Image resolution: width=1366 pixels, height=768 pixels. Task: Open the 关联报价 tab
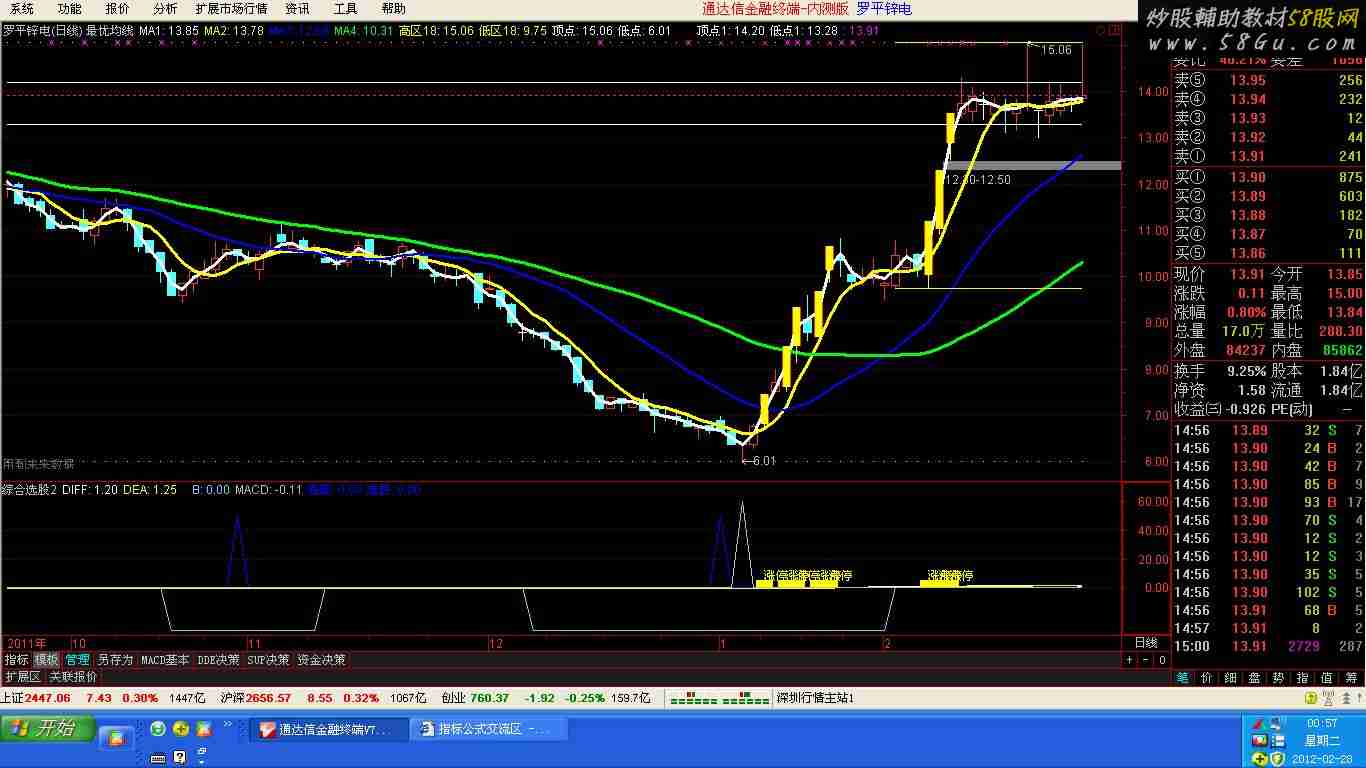coord(73,677)
